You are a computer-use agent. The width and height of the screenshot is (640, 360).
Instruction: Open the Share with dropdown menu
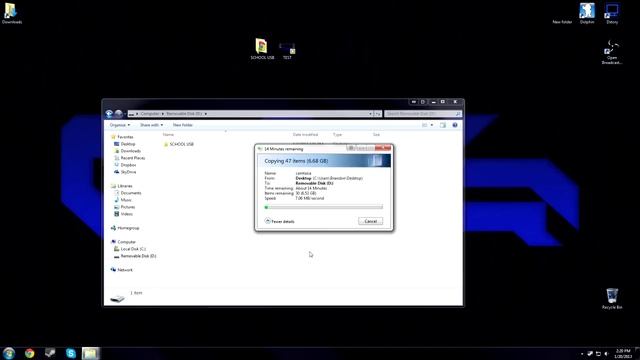[151, 125]
